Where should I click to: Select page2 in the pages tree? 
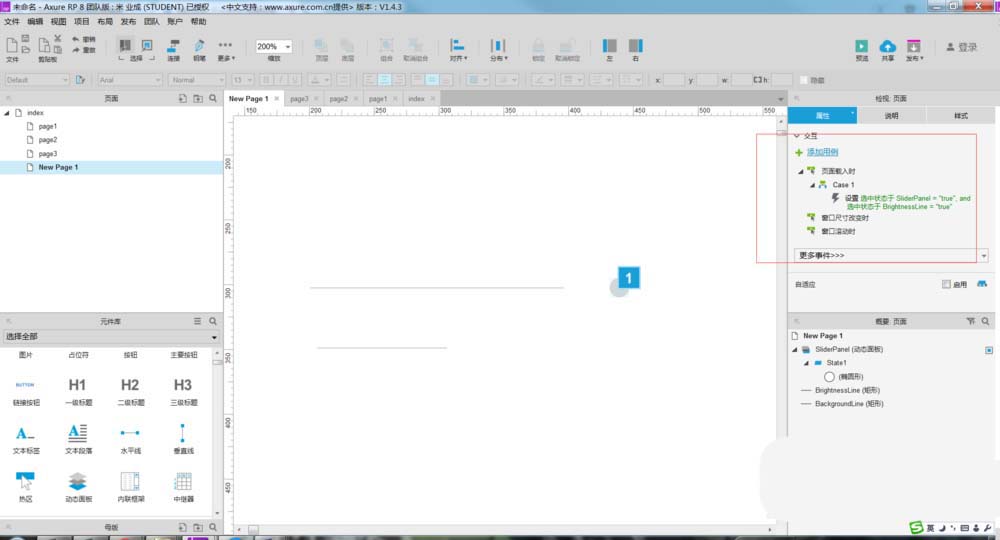click(x=48, y=140)
